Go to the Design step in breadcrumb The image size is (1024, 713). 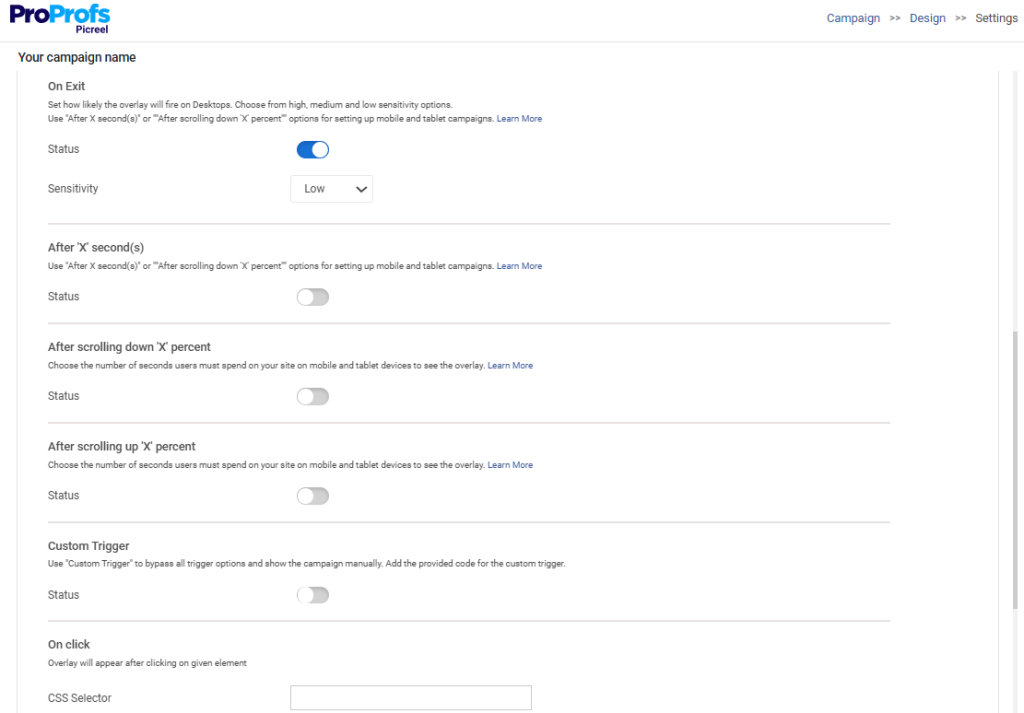click(927, 18)
